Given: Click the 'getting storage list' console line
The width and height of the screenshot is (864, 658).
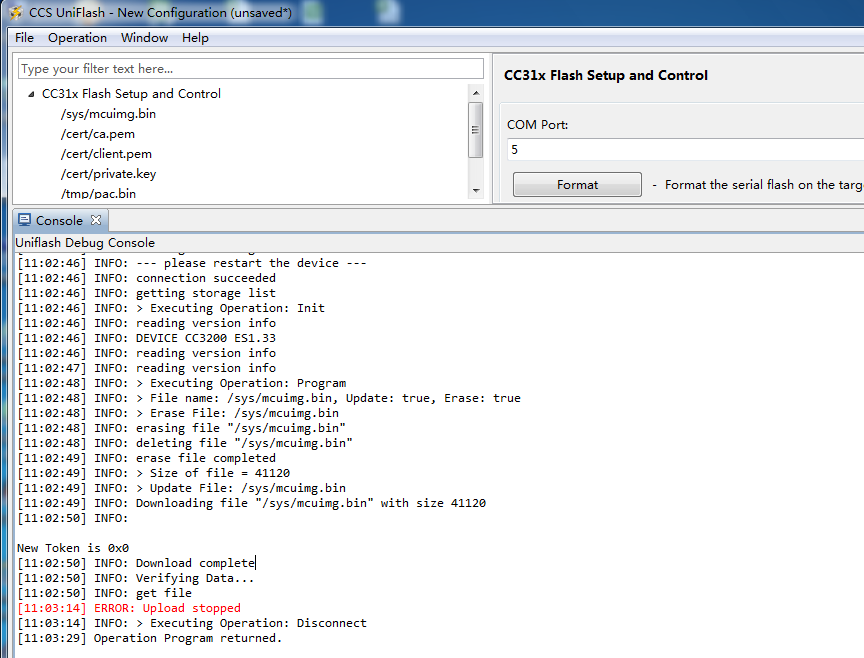Looking at the screenshot, I should click(147, 293).
